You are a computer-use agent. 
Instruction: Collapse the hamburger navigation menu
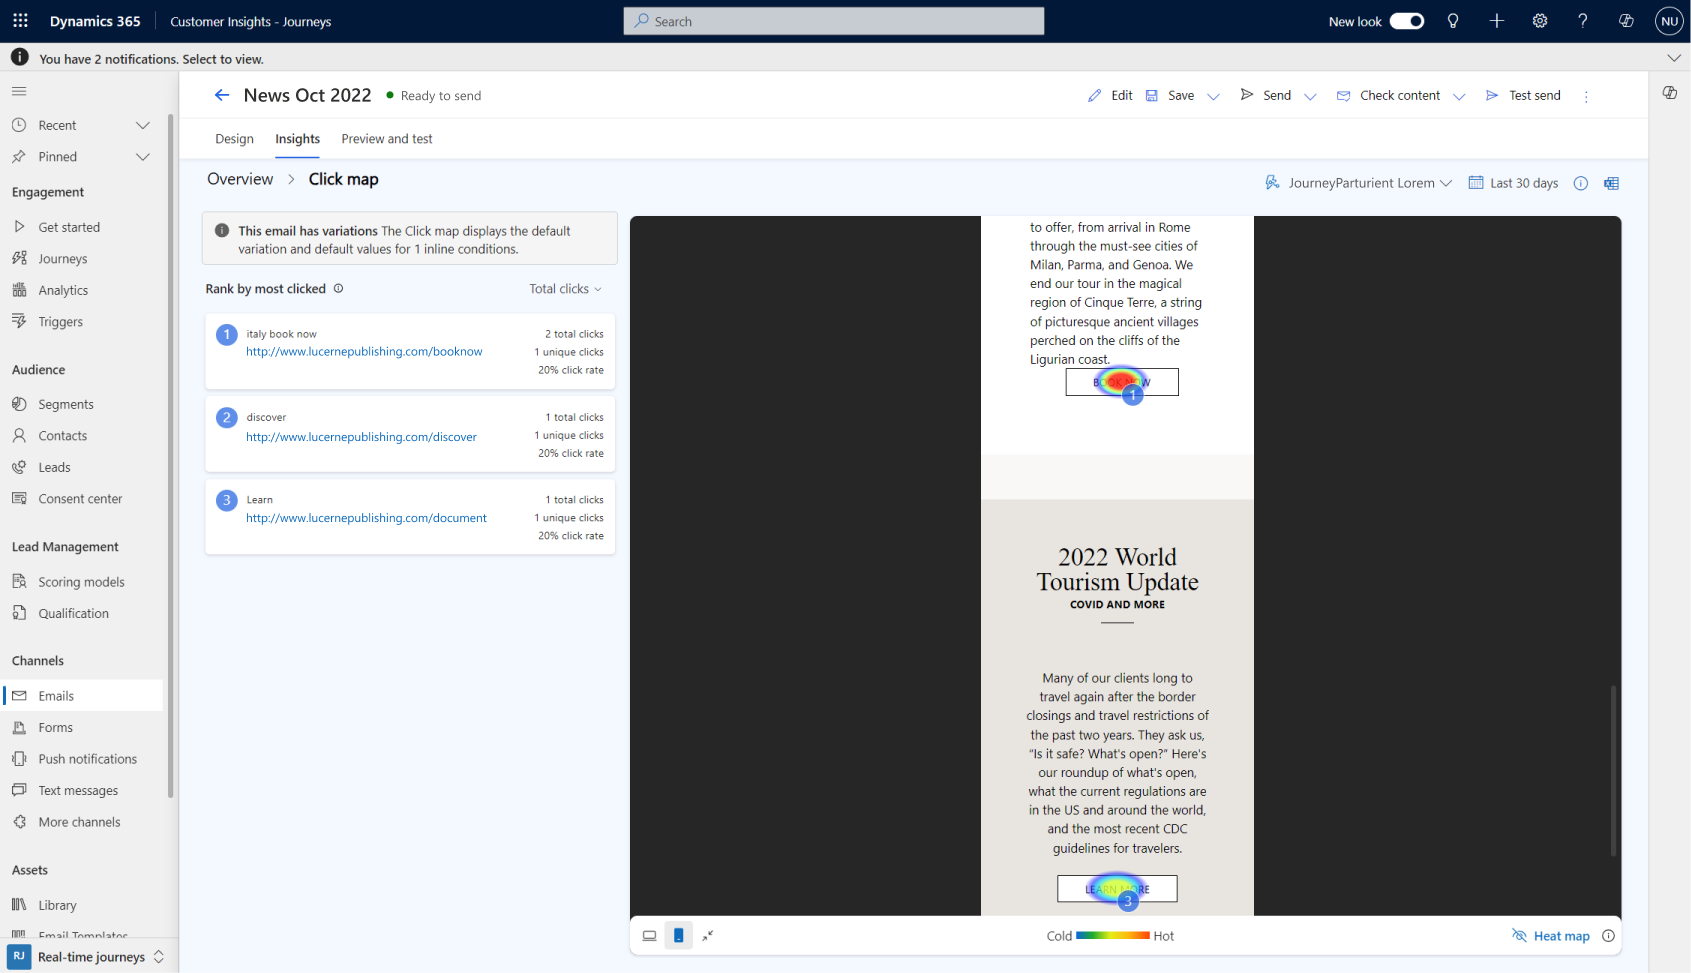pos(19,91)
